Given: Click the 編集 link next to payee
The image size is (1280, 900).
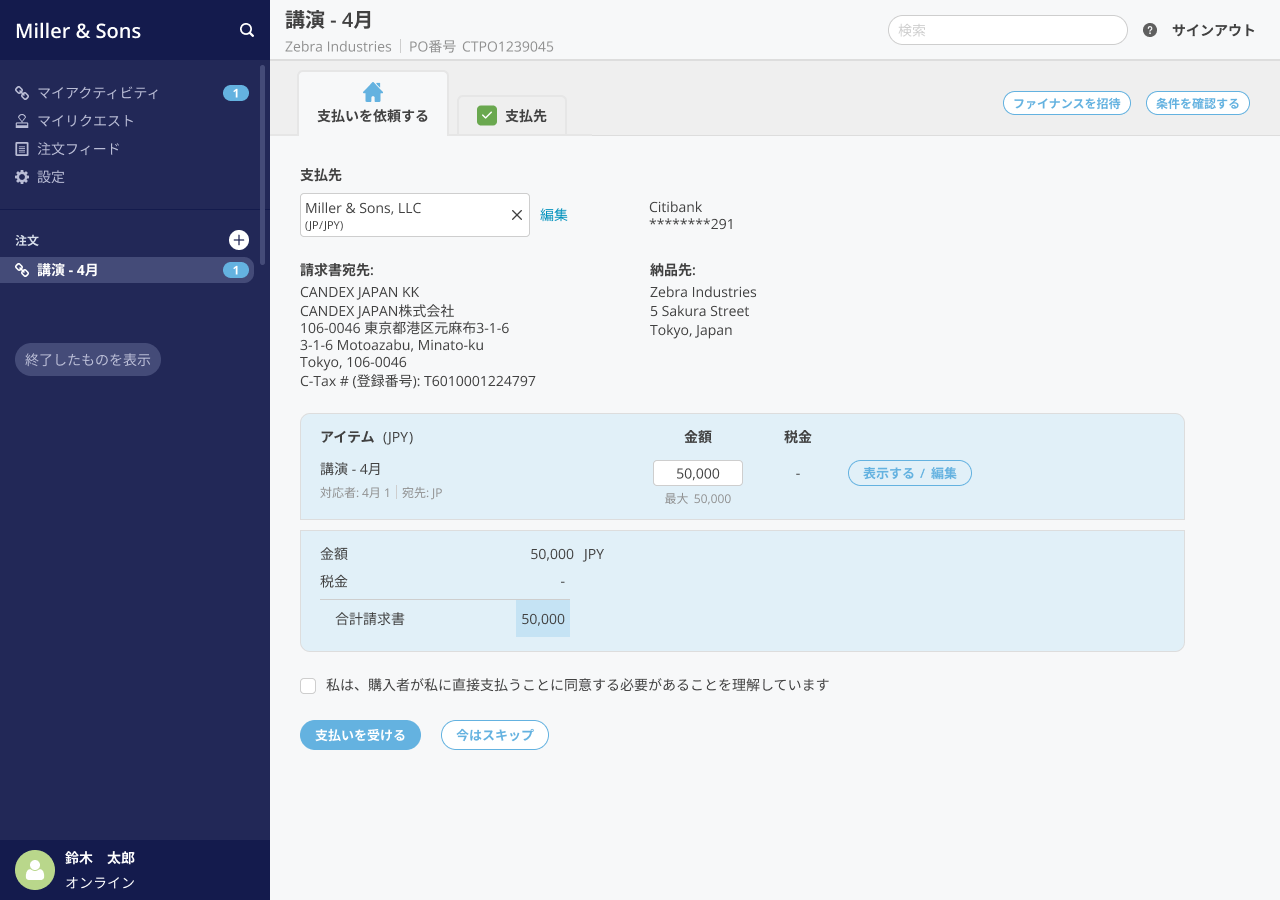Looking at the screenshot, I should click(554, 215).
